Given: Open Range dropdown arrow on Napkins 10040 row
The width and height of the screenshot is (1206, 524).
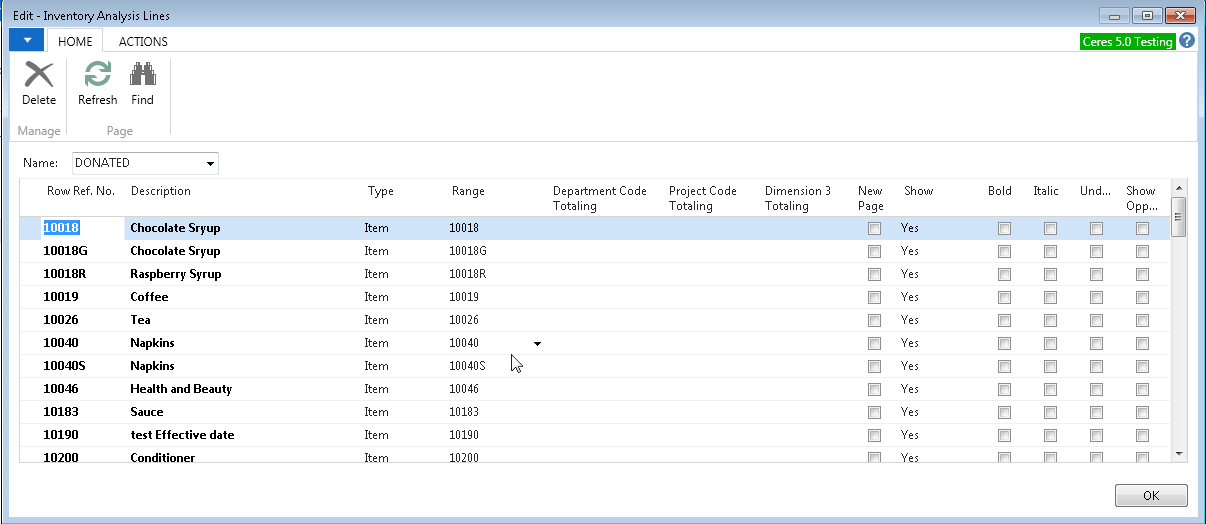Looking at the screenshot, I should (x=537, y=343).
